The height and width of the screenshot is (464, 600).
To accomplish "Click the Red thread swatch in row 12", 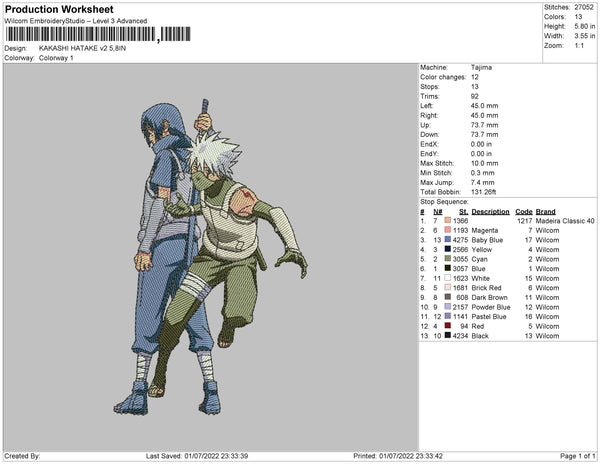I will coord(449,325).
